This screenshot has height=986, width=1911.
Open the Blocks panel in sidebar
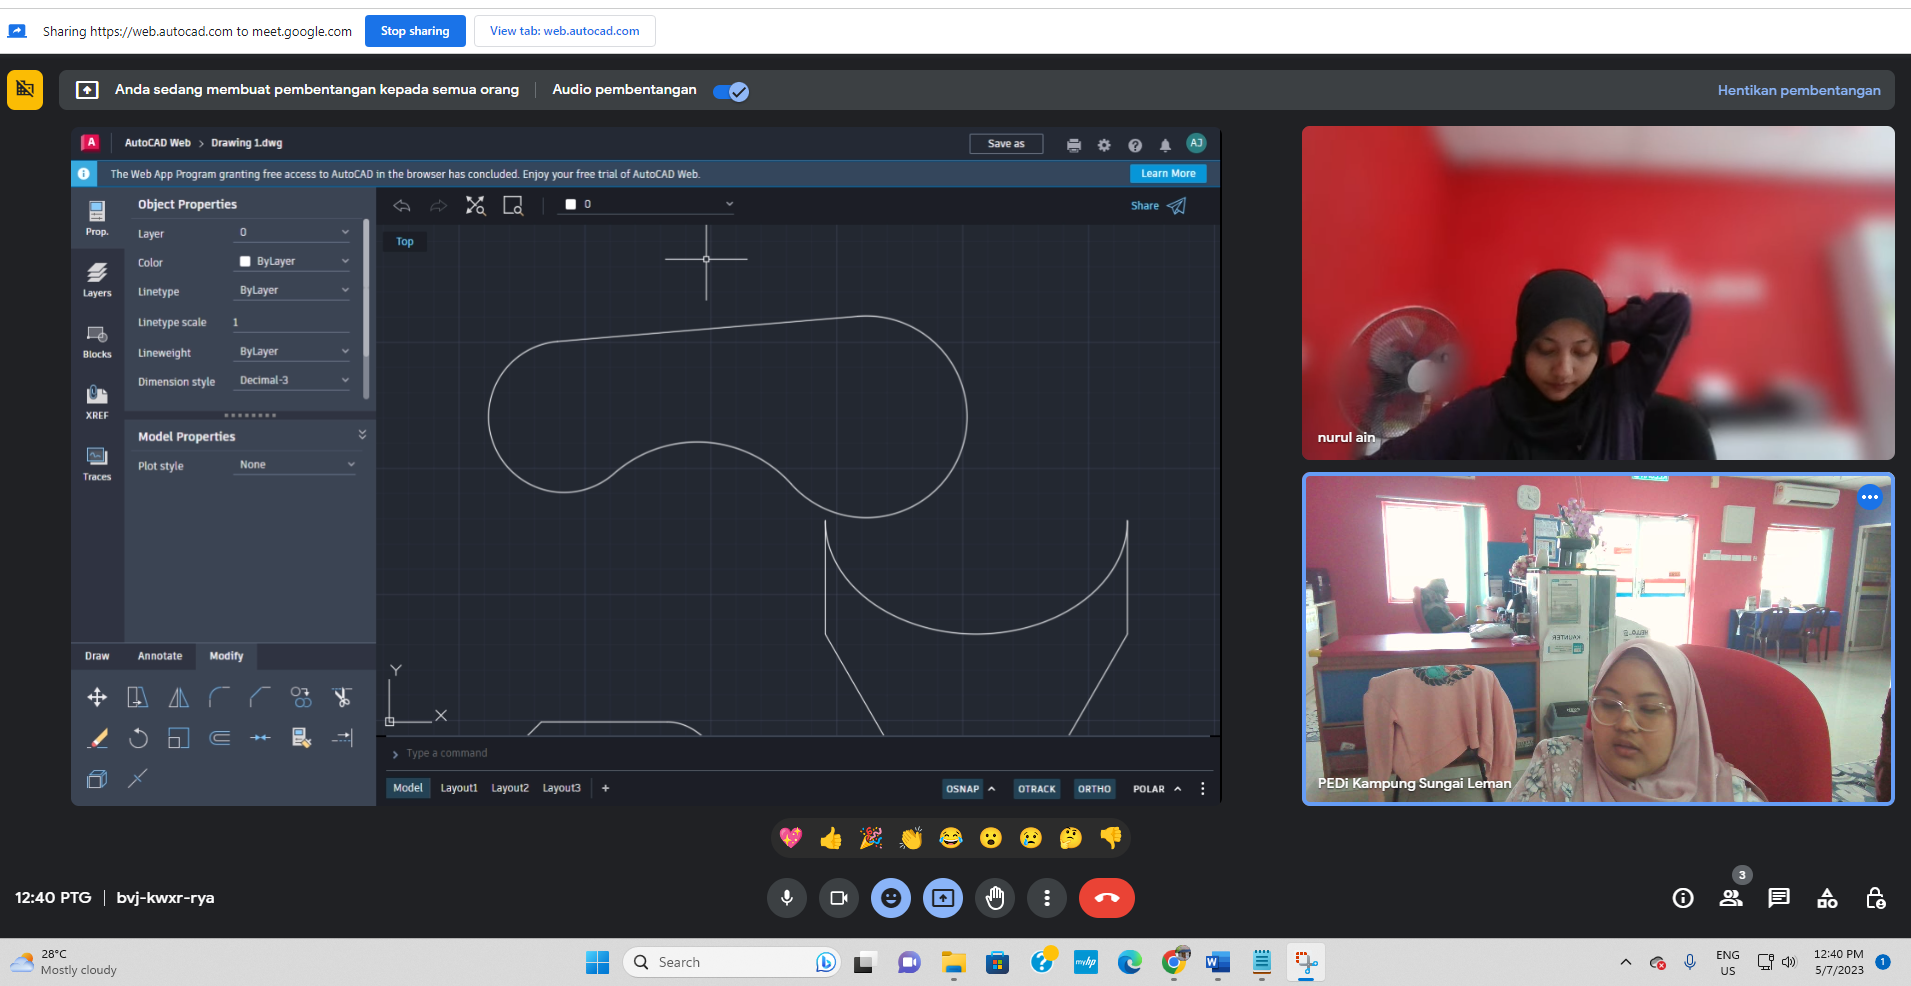click(97, 340)
